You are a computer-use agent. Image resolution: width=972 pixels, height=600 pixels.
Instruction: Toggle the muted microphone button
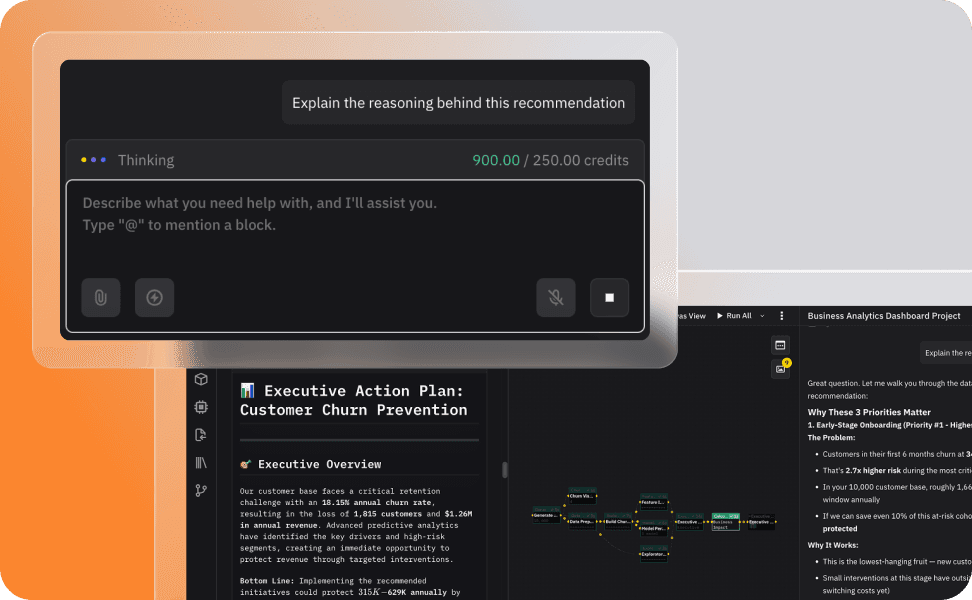click(x=555, y=297)
